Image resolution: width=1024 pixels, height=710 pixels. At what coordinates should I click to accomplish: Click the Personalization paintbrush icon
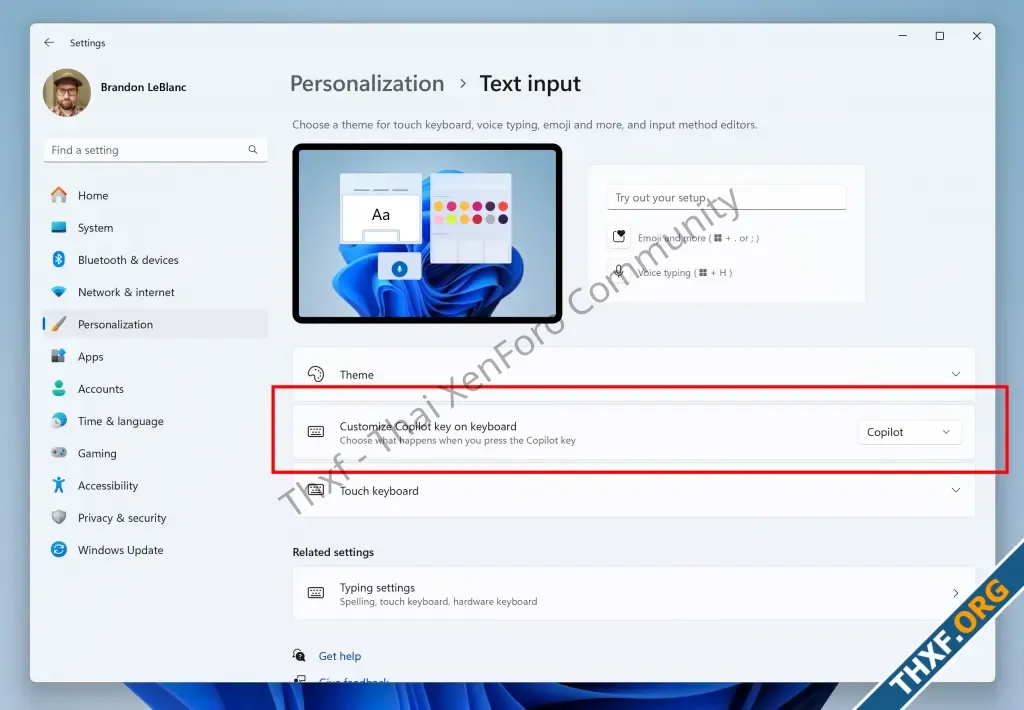pos(59,324)
